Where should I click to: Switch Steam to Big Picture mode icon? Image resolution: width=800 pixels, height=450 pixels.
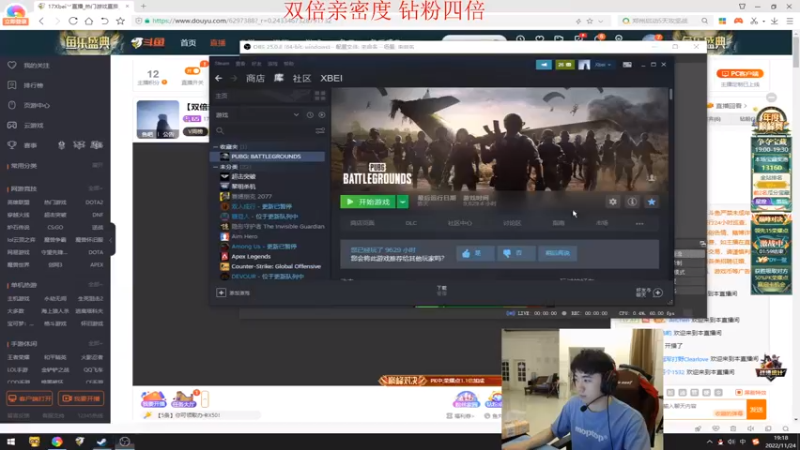click(627, 65)
